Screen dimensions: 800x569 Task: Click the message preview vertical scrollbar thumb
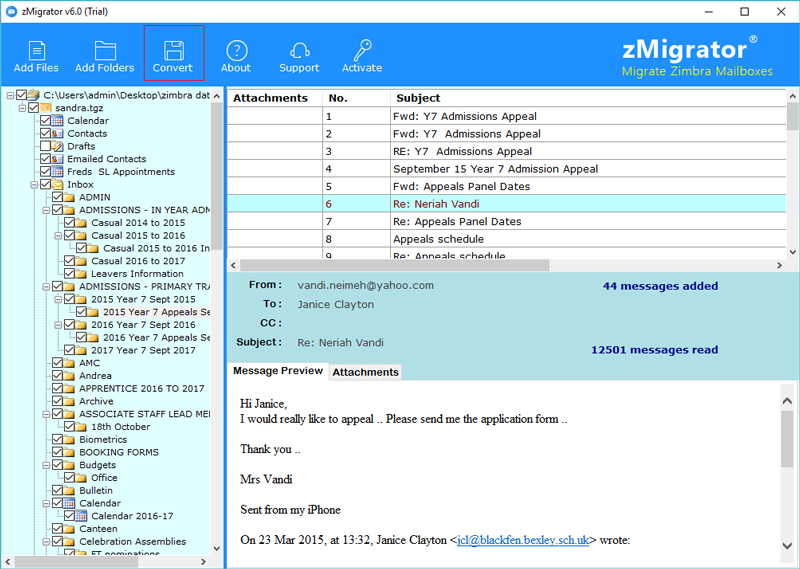tap(787, 439)
